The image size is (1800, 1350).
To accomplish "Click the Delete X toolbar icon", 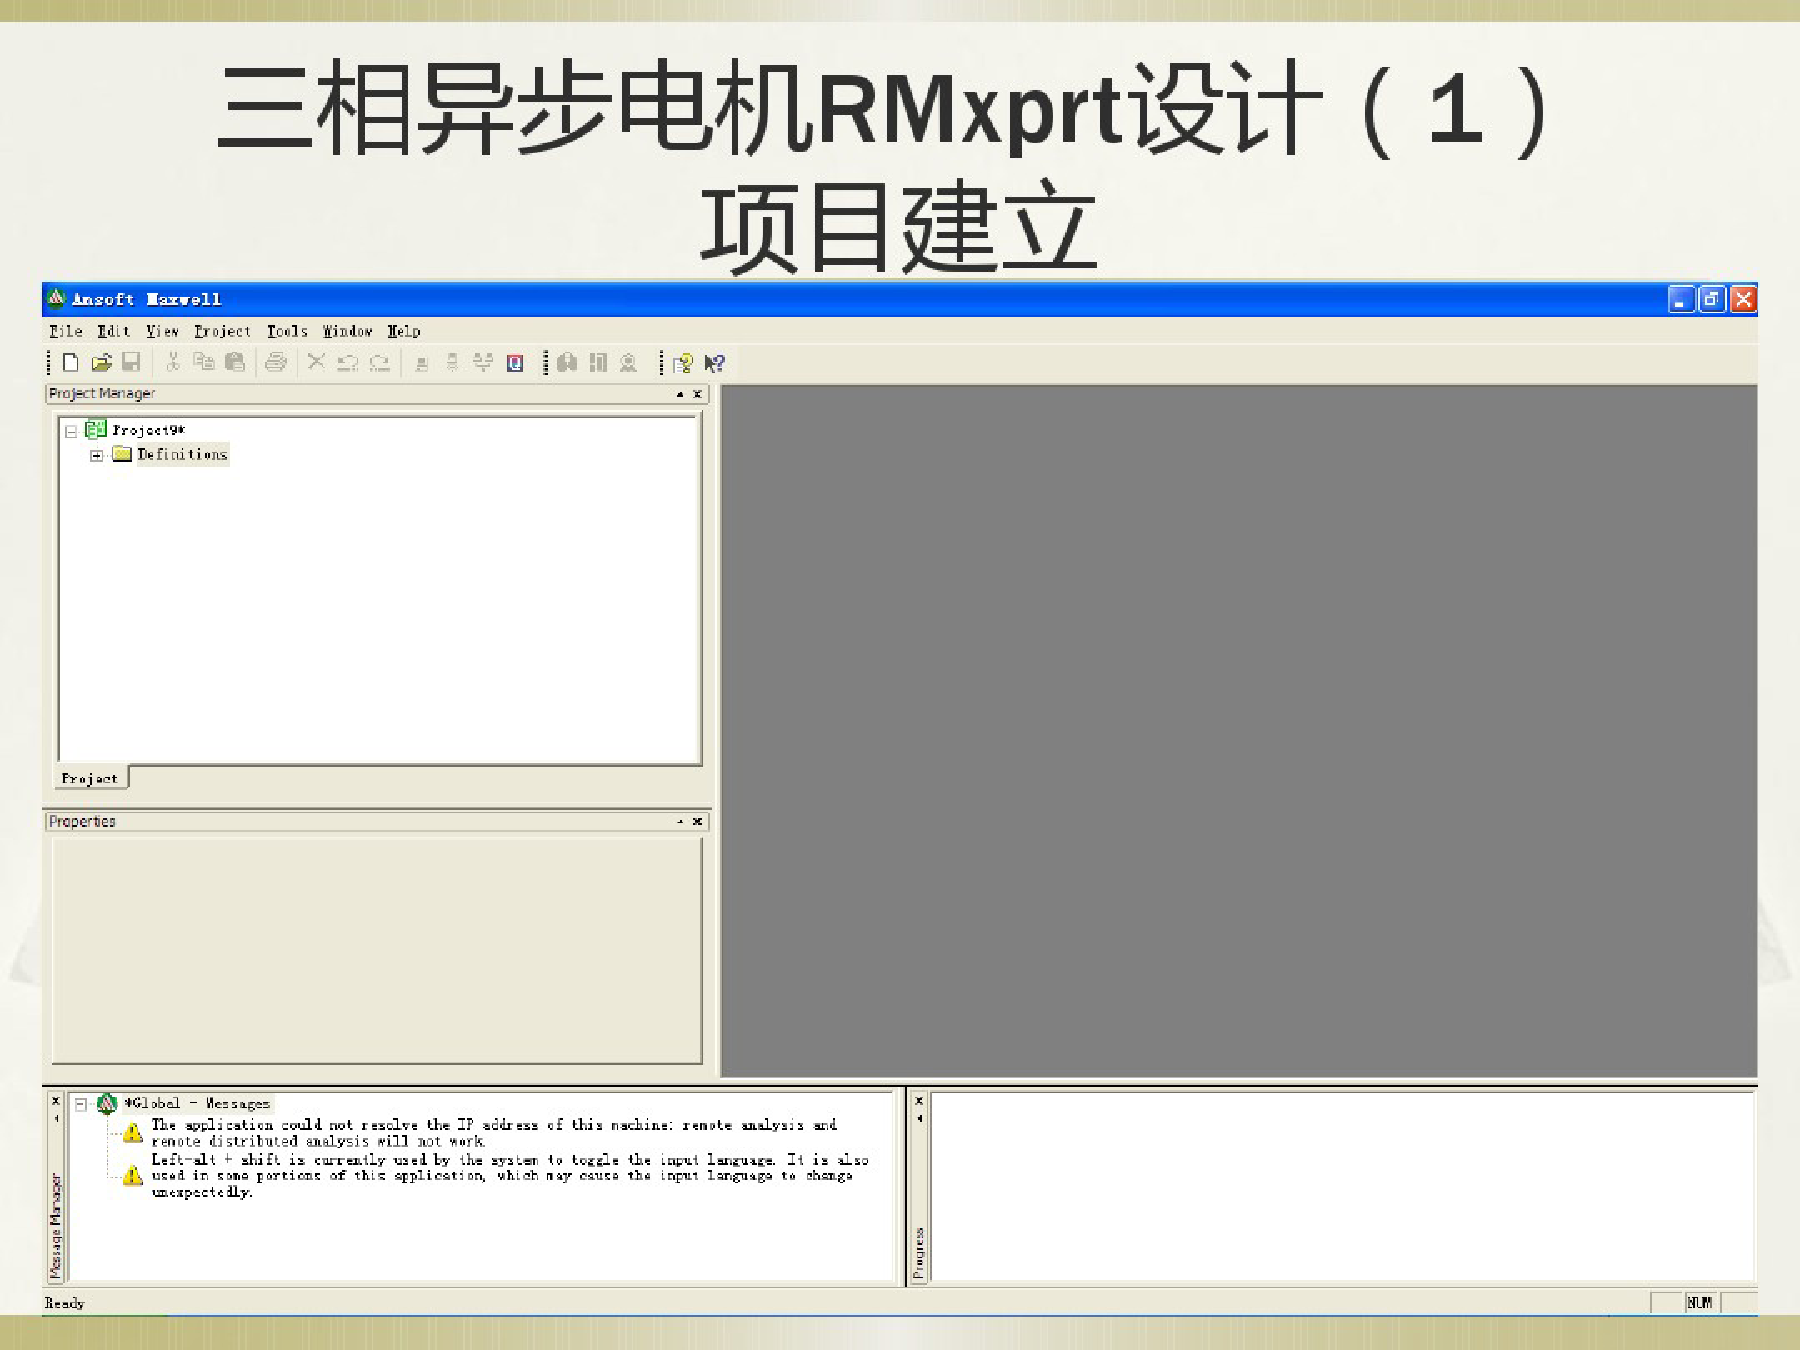I will click(x=316, y=362).
